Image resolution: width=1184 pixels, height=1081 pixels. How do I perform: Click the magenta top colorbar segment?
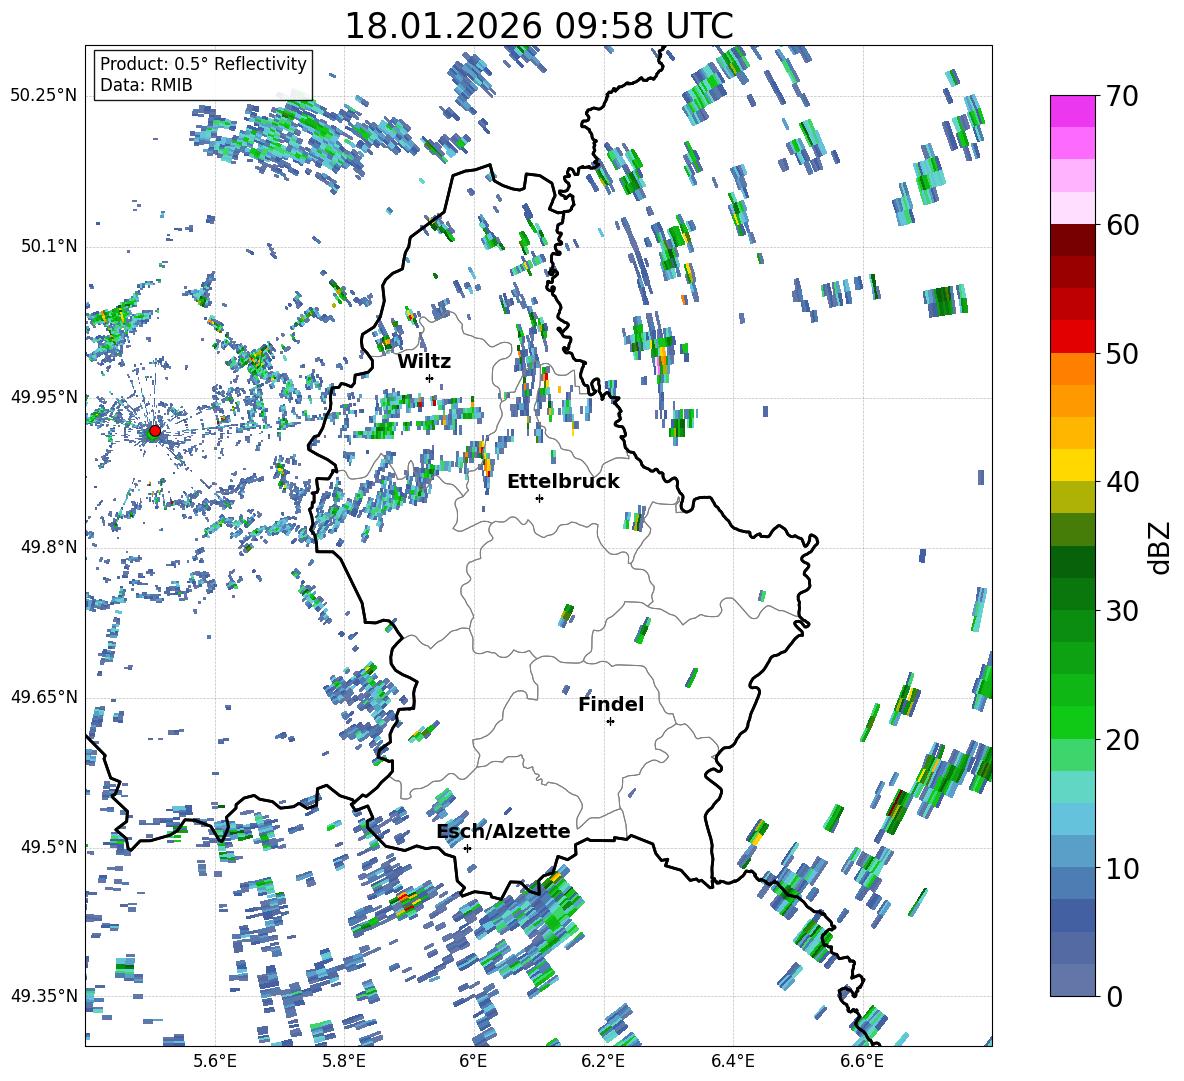tap(1072, 111)
